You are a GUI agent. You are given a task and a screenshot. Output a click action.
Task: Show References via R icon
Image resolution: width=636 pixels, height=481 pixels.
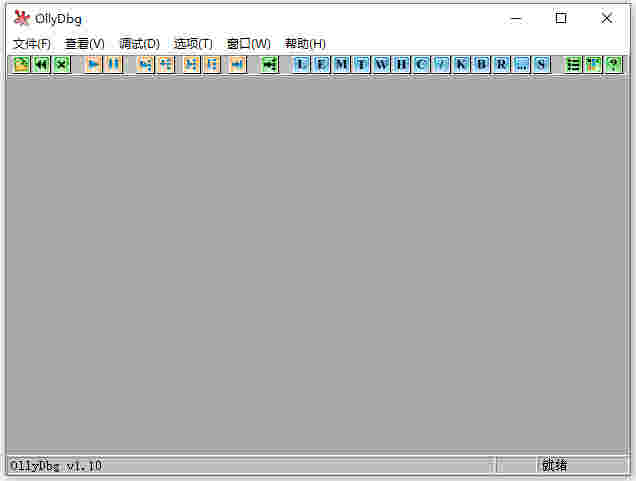501,64
